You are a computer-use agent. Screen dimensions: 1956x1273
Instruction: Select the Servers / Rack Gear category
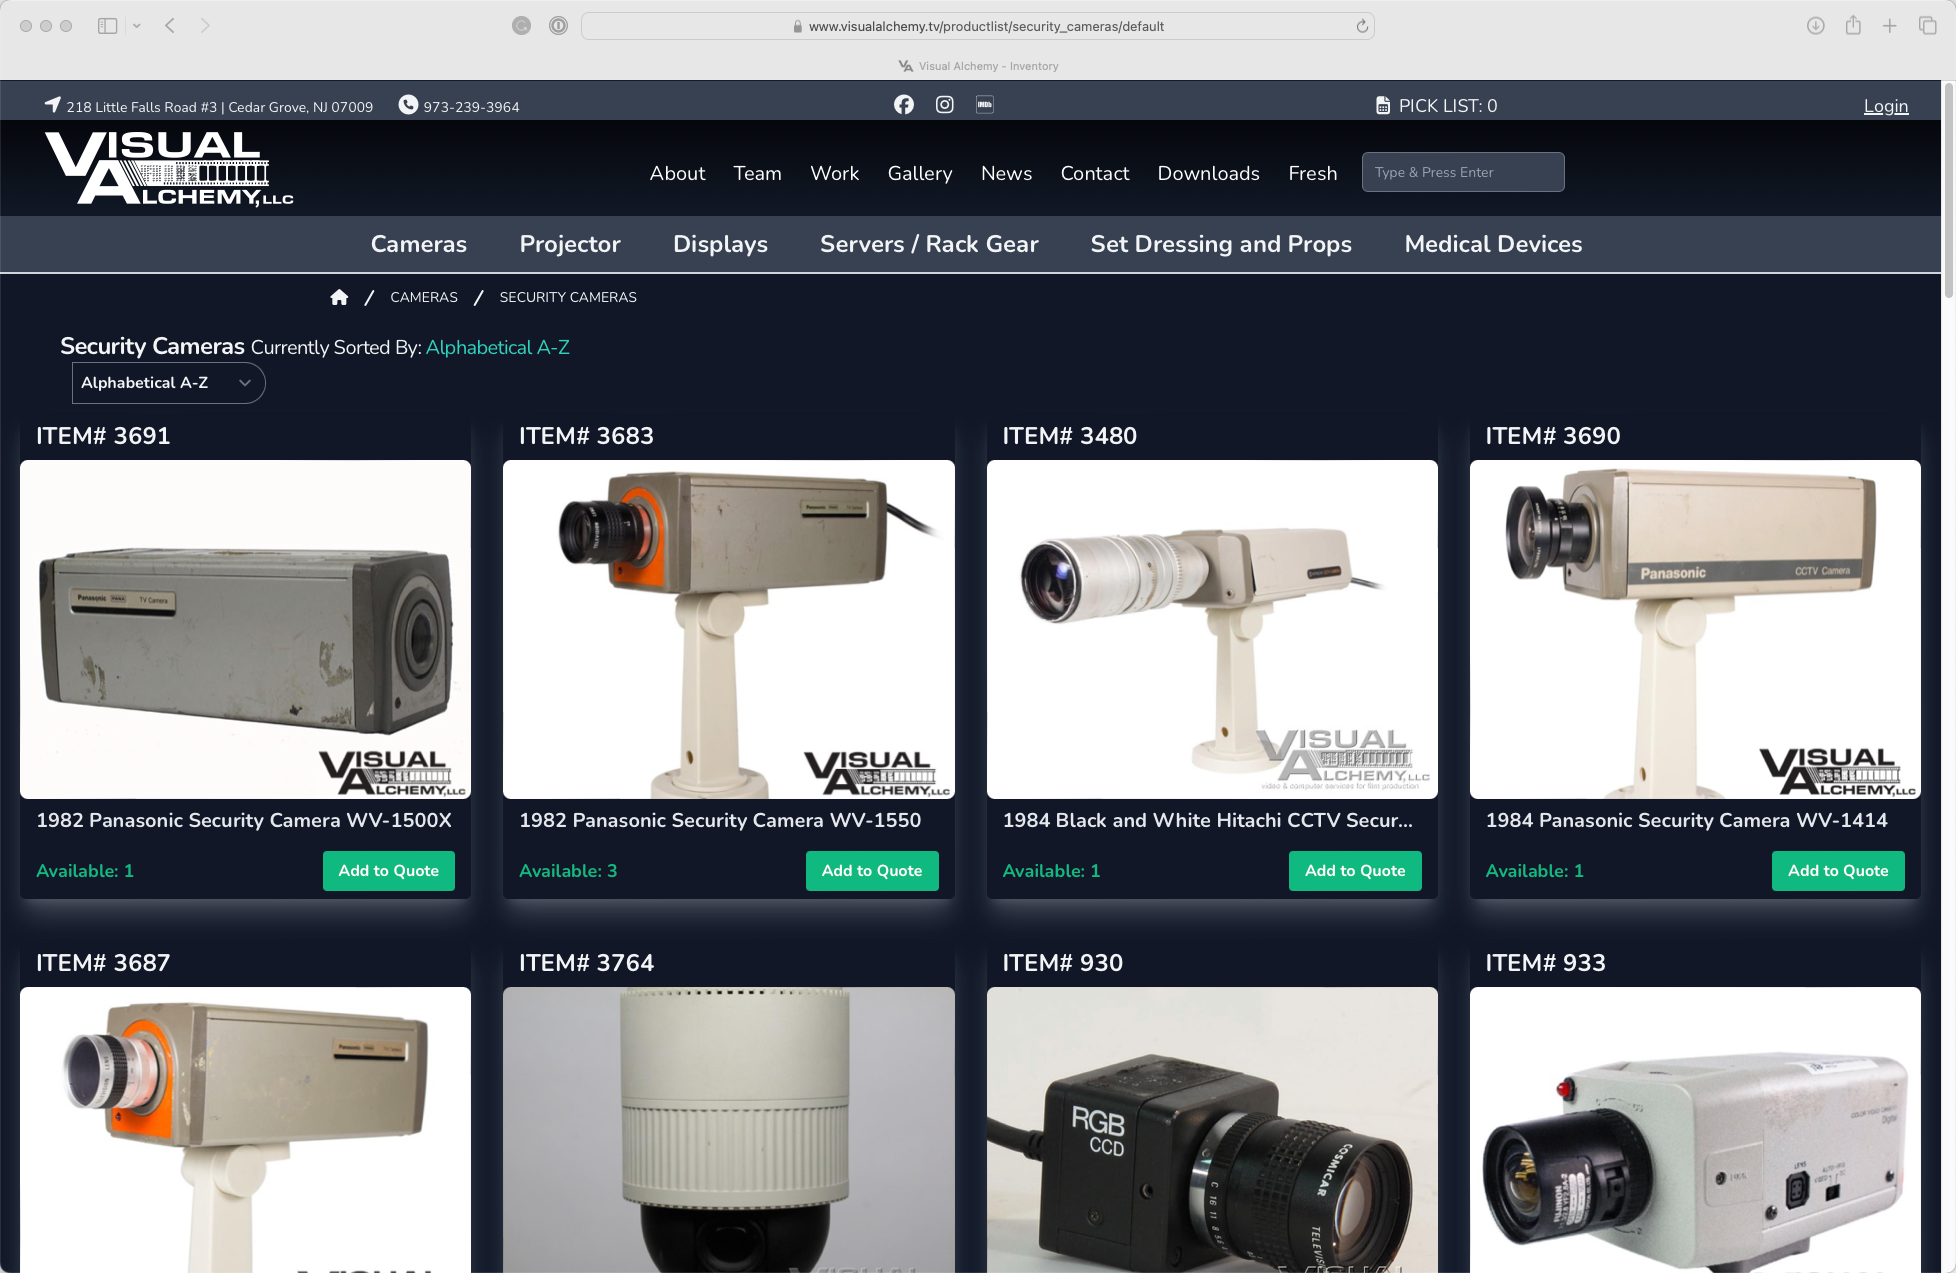click(929, 244)
